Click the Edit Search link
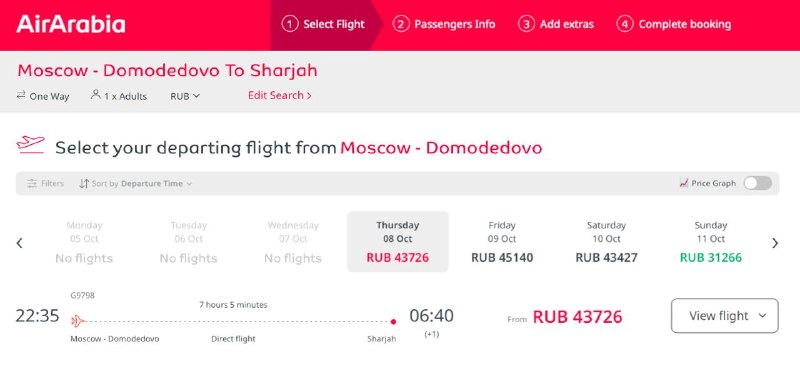 (280, 95)
